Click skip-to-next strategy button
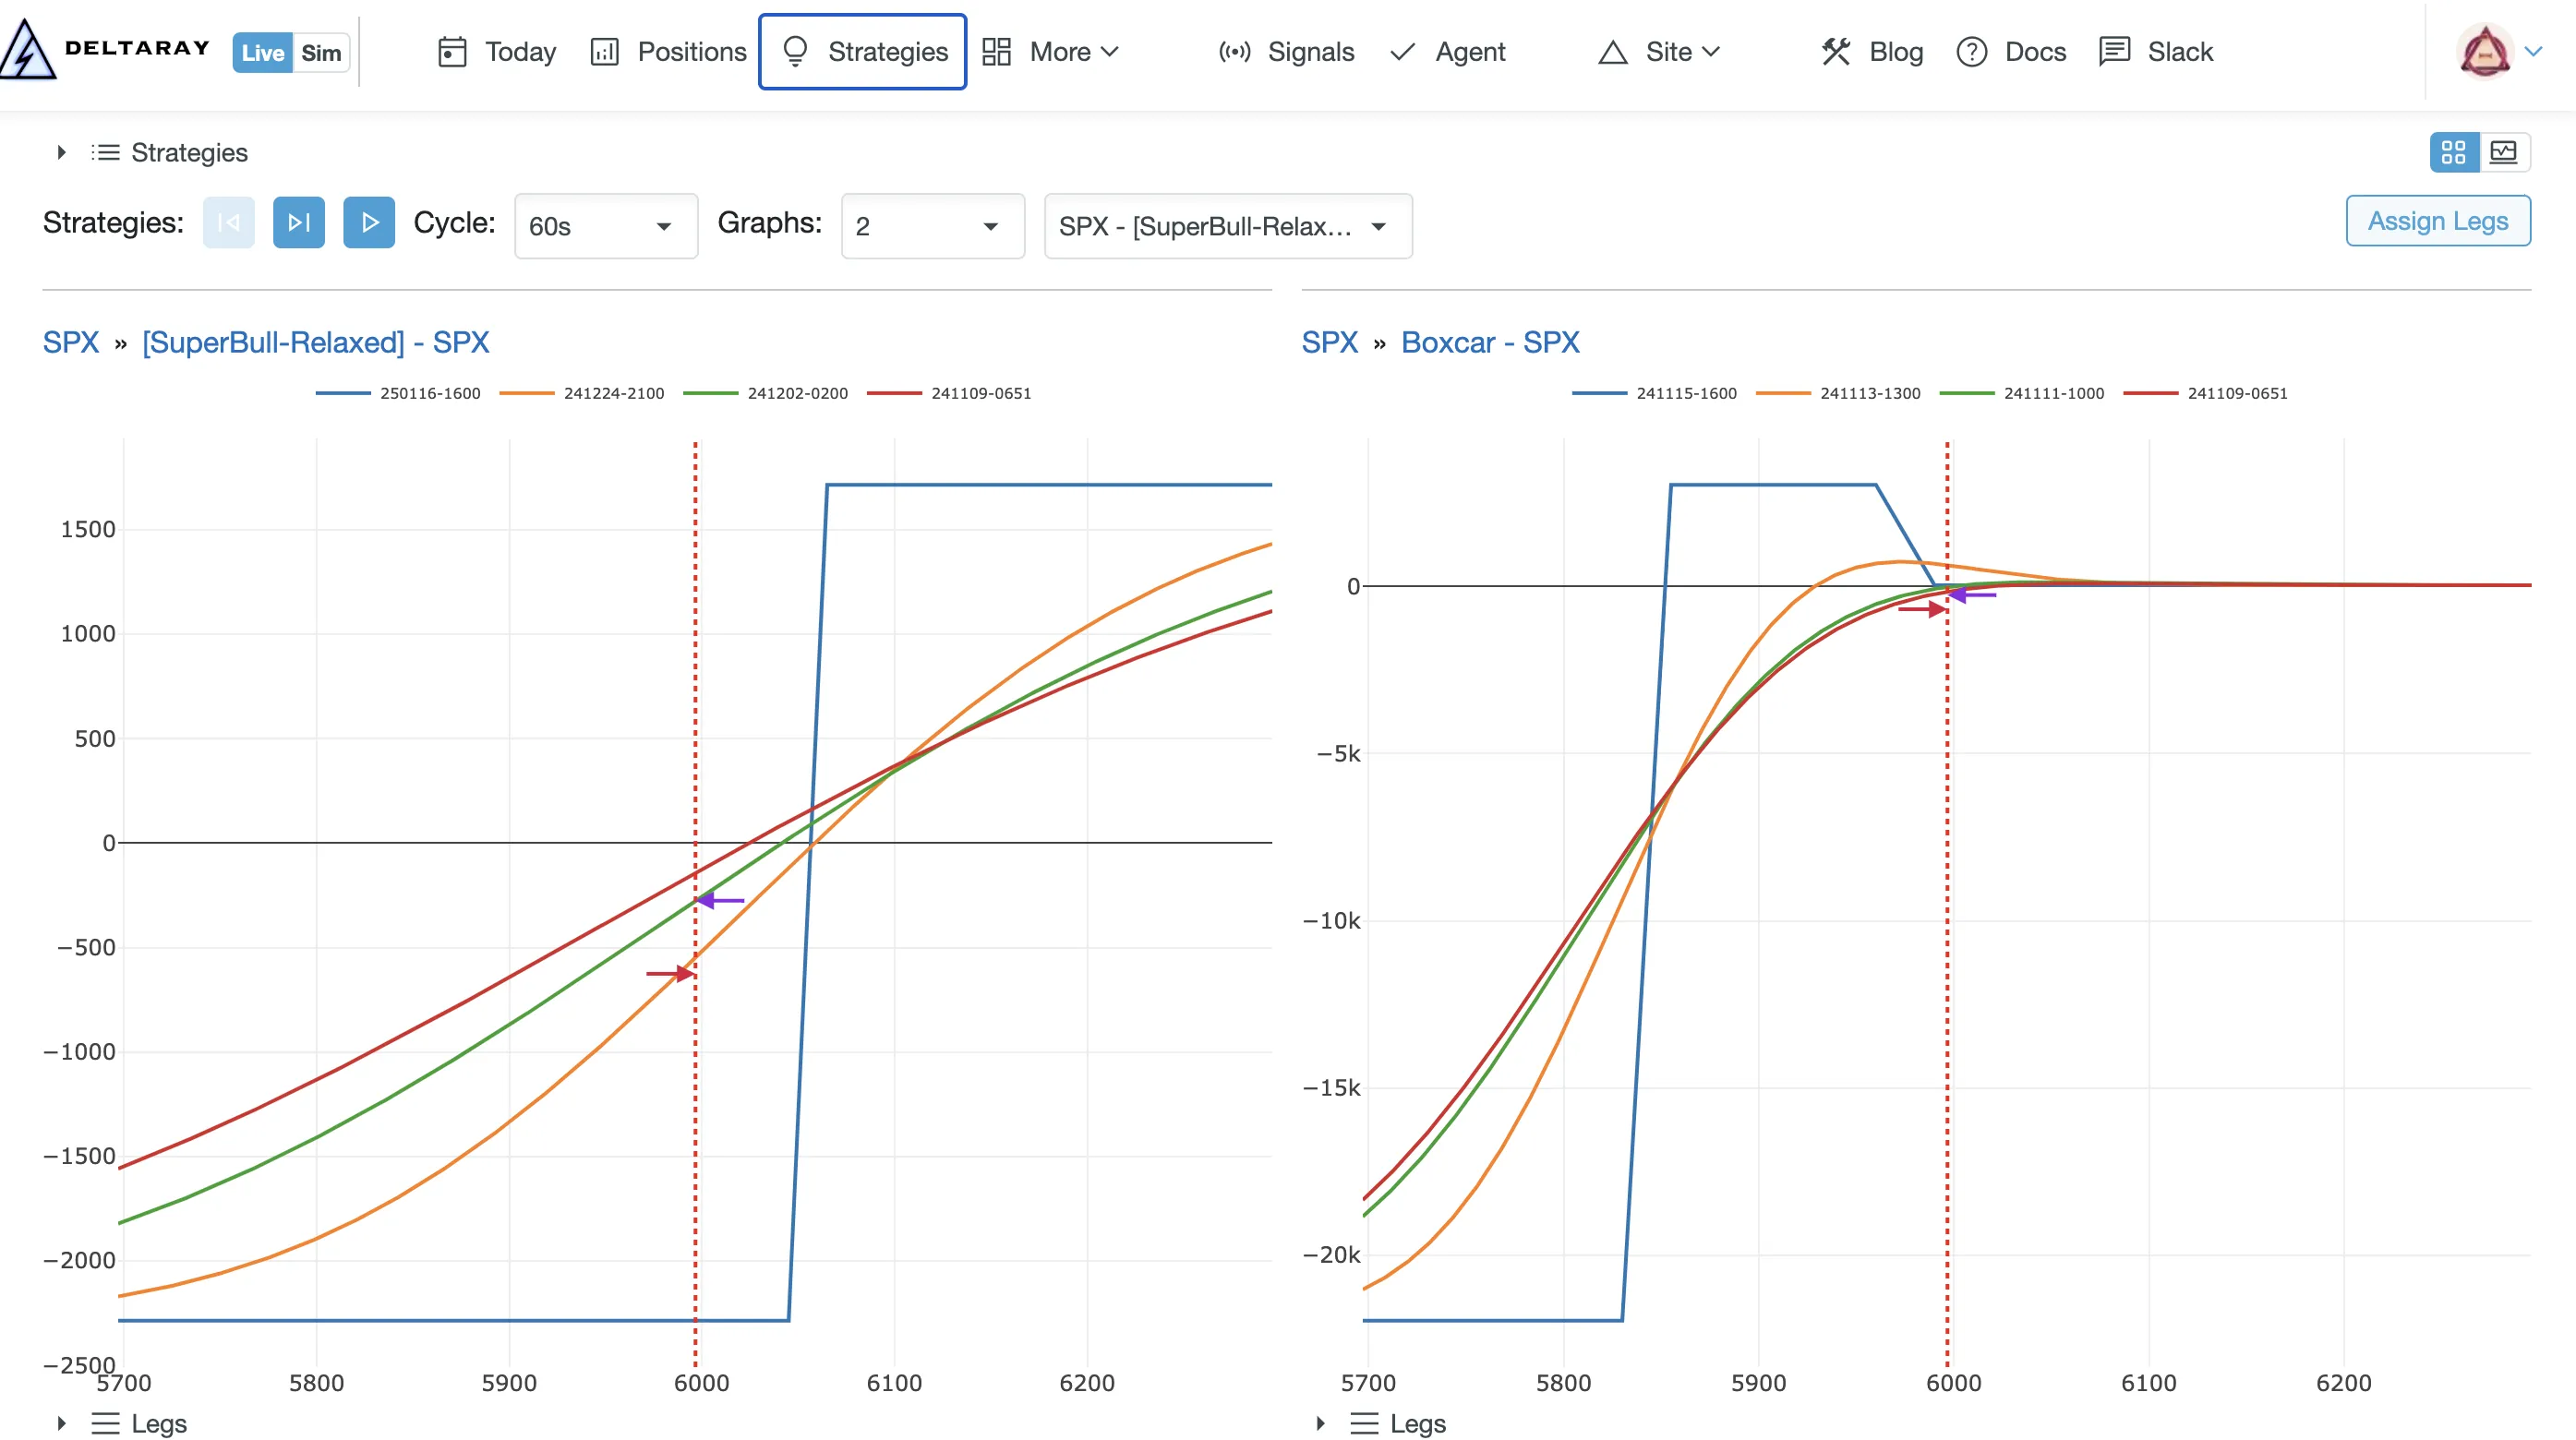The image size is (2576, 1440). pos(298,222)
